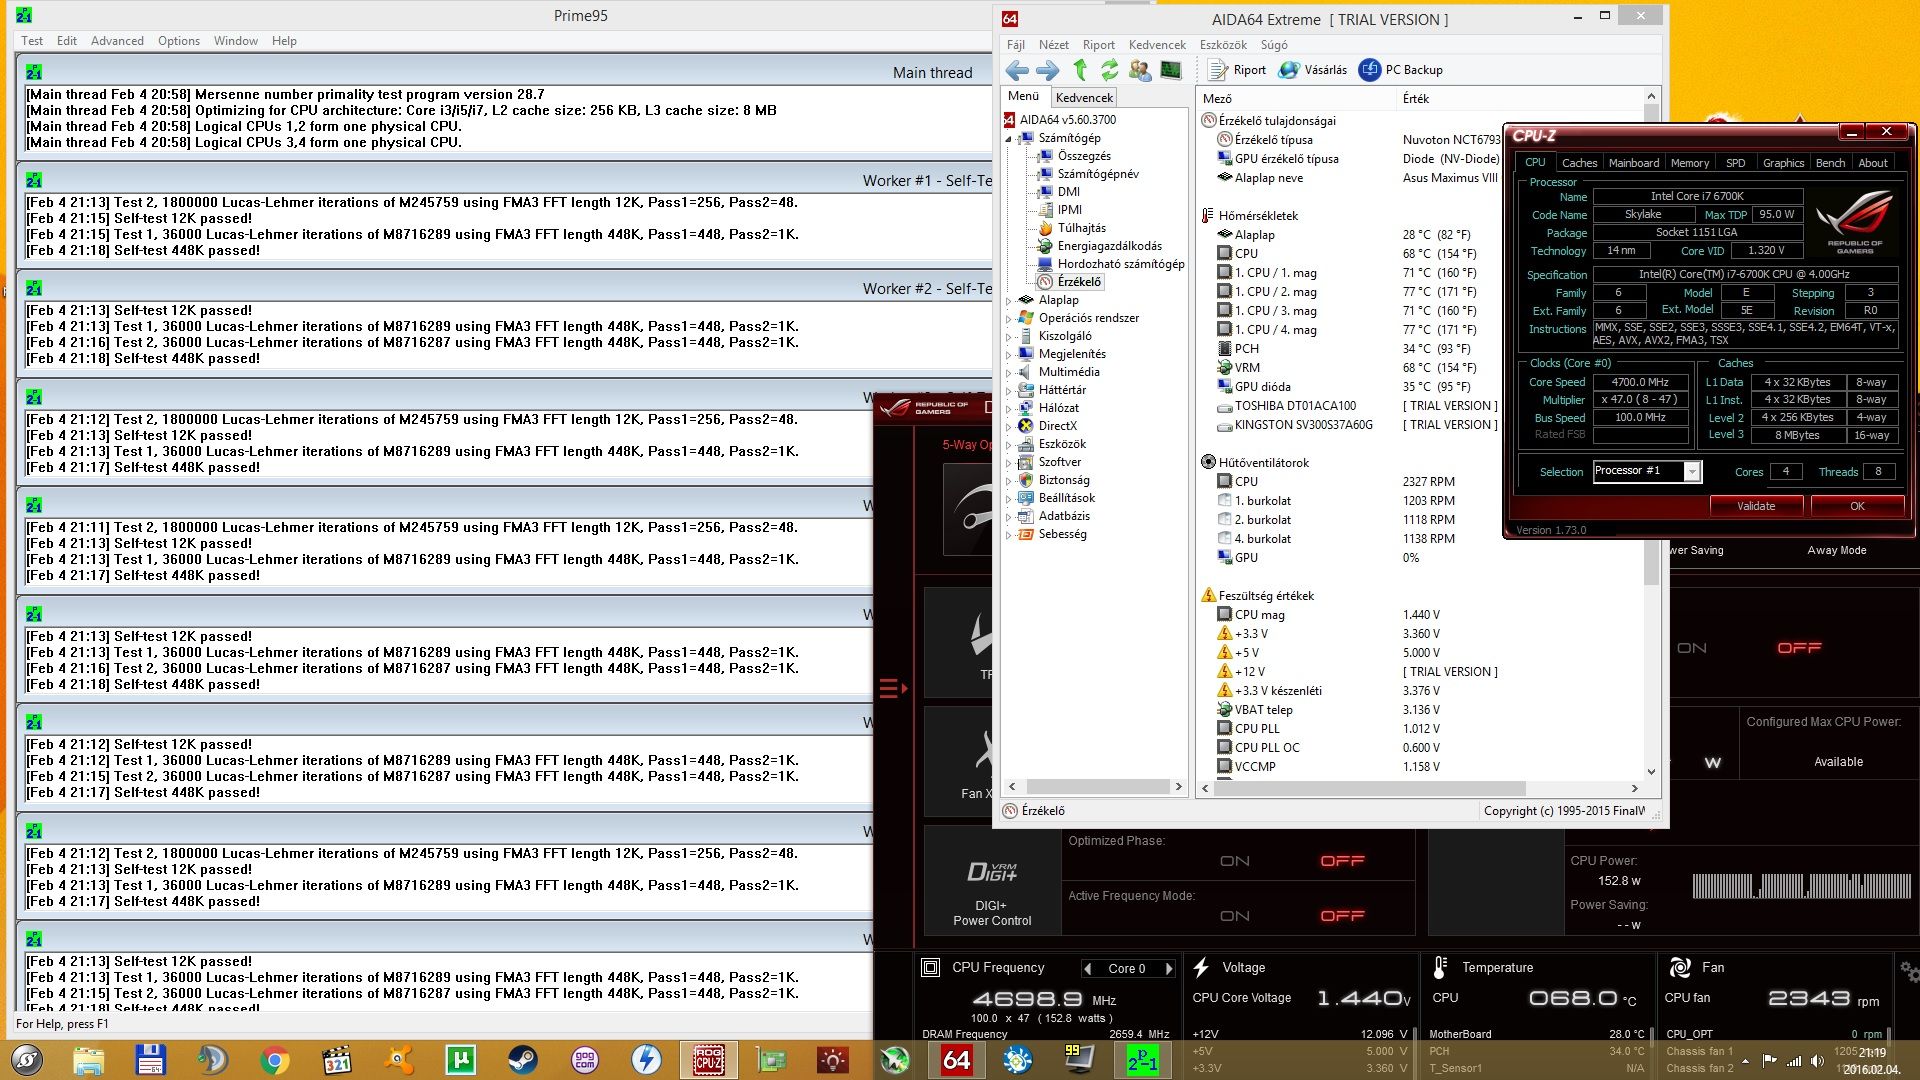
Task: Click the Main thread window icon in Prime95
Action: pos(34,72)
